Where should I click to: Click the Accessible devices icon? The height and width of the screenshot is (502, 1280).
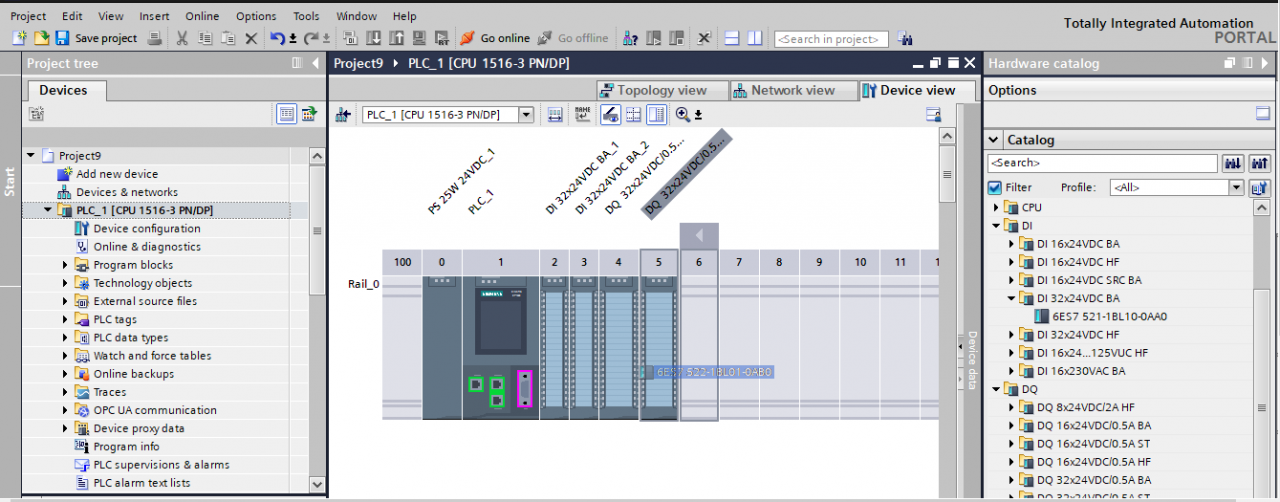[630, 38]
